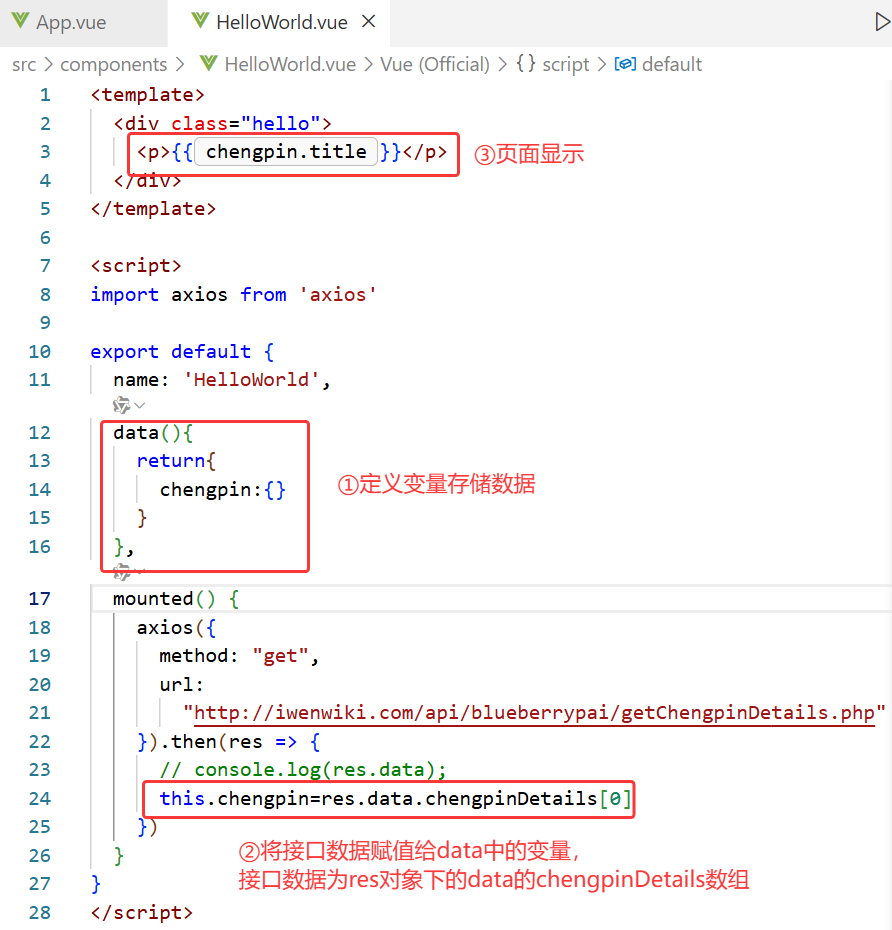The height and width of the screenshot is (930, 892).
Task: Close the HelloWorld.vue tab
Action: click(369, 22)
